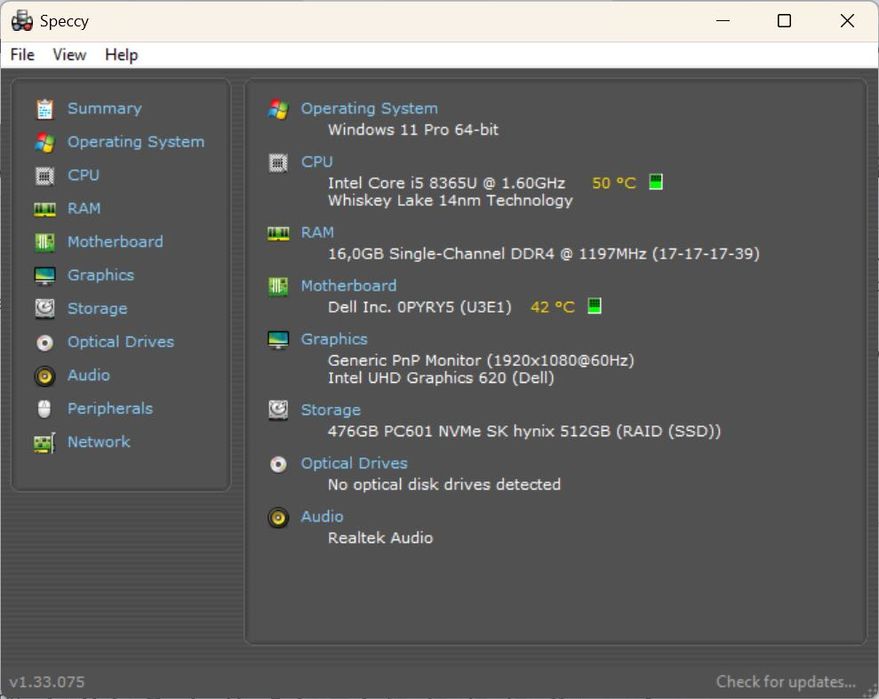Minimize the Speccy window
This screenshot has height=699, width=879.
(x=723, y=21)
